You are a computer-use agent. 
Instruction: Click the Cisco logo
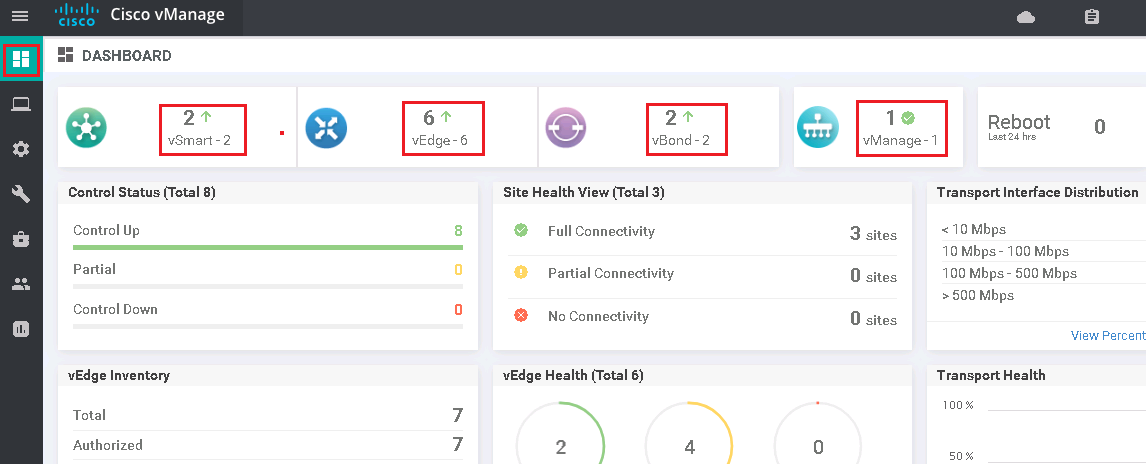coord(76,15)
